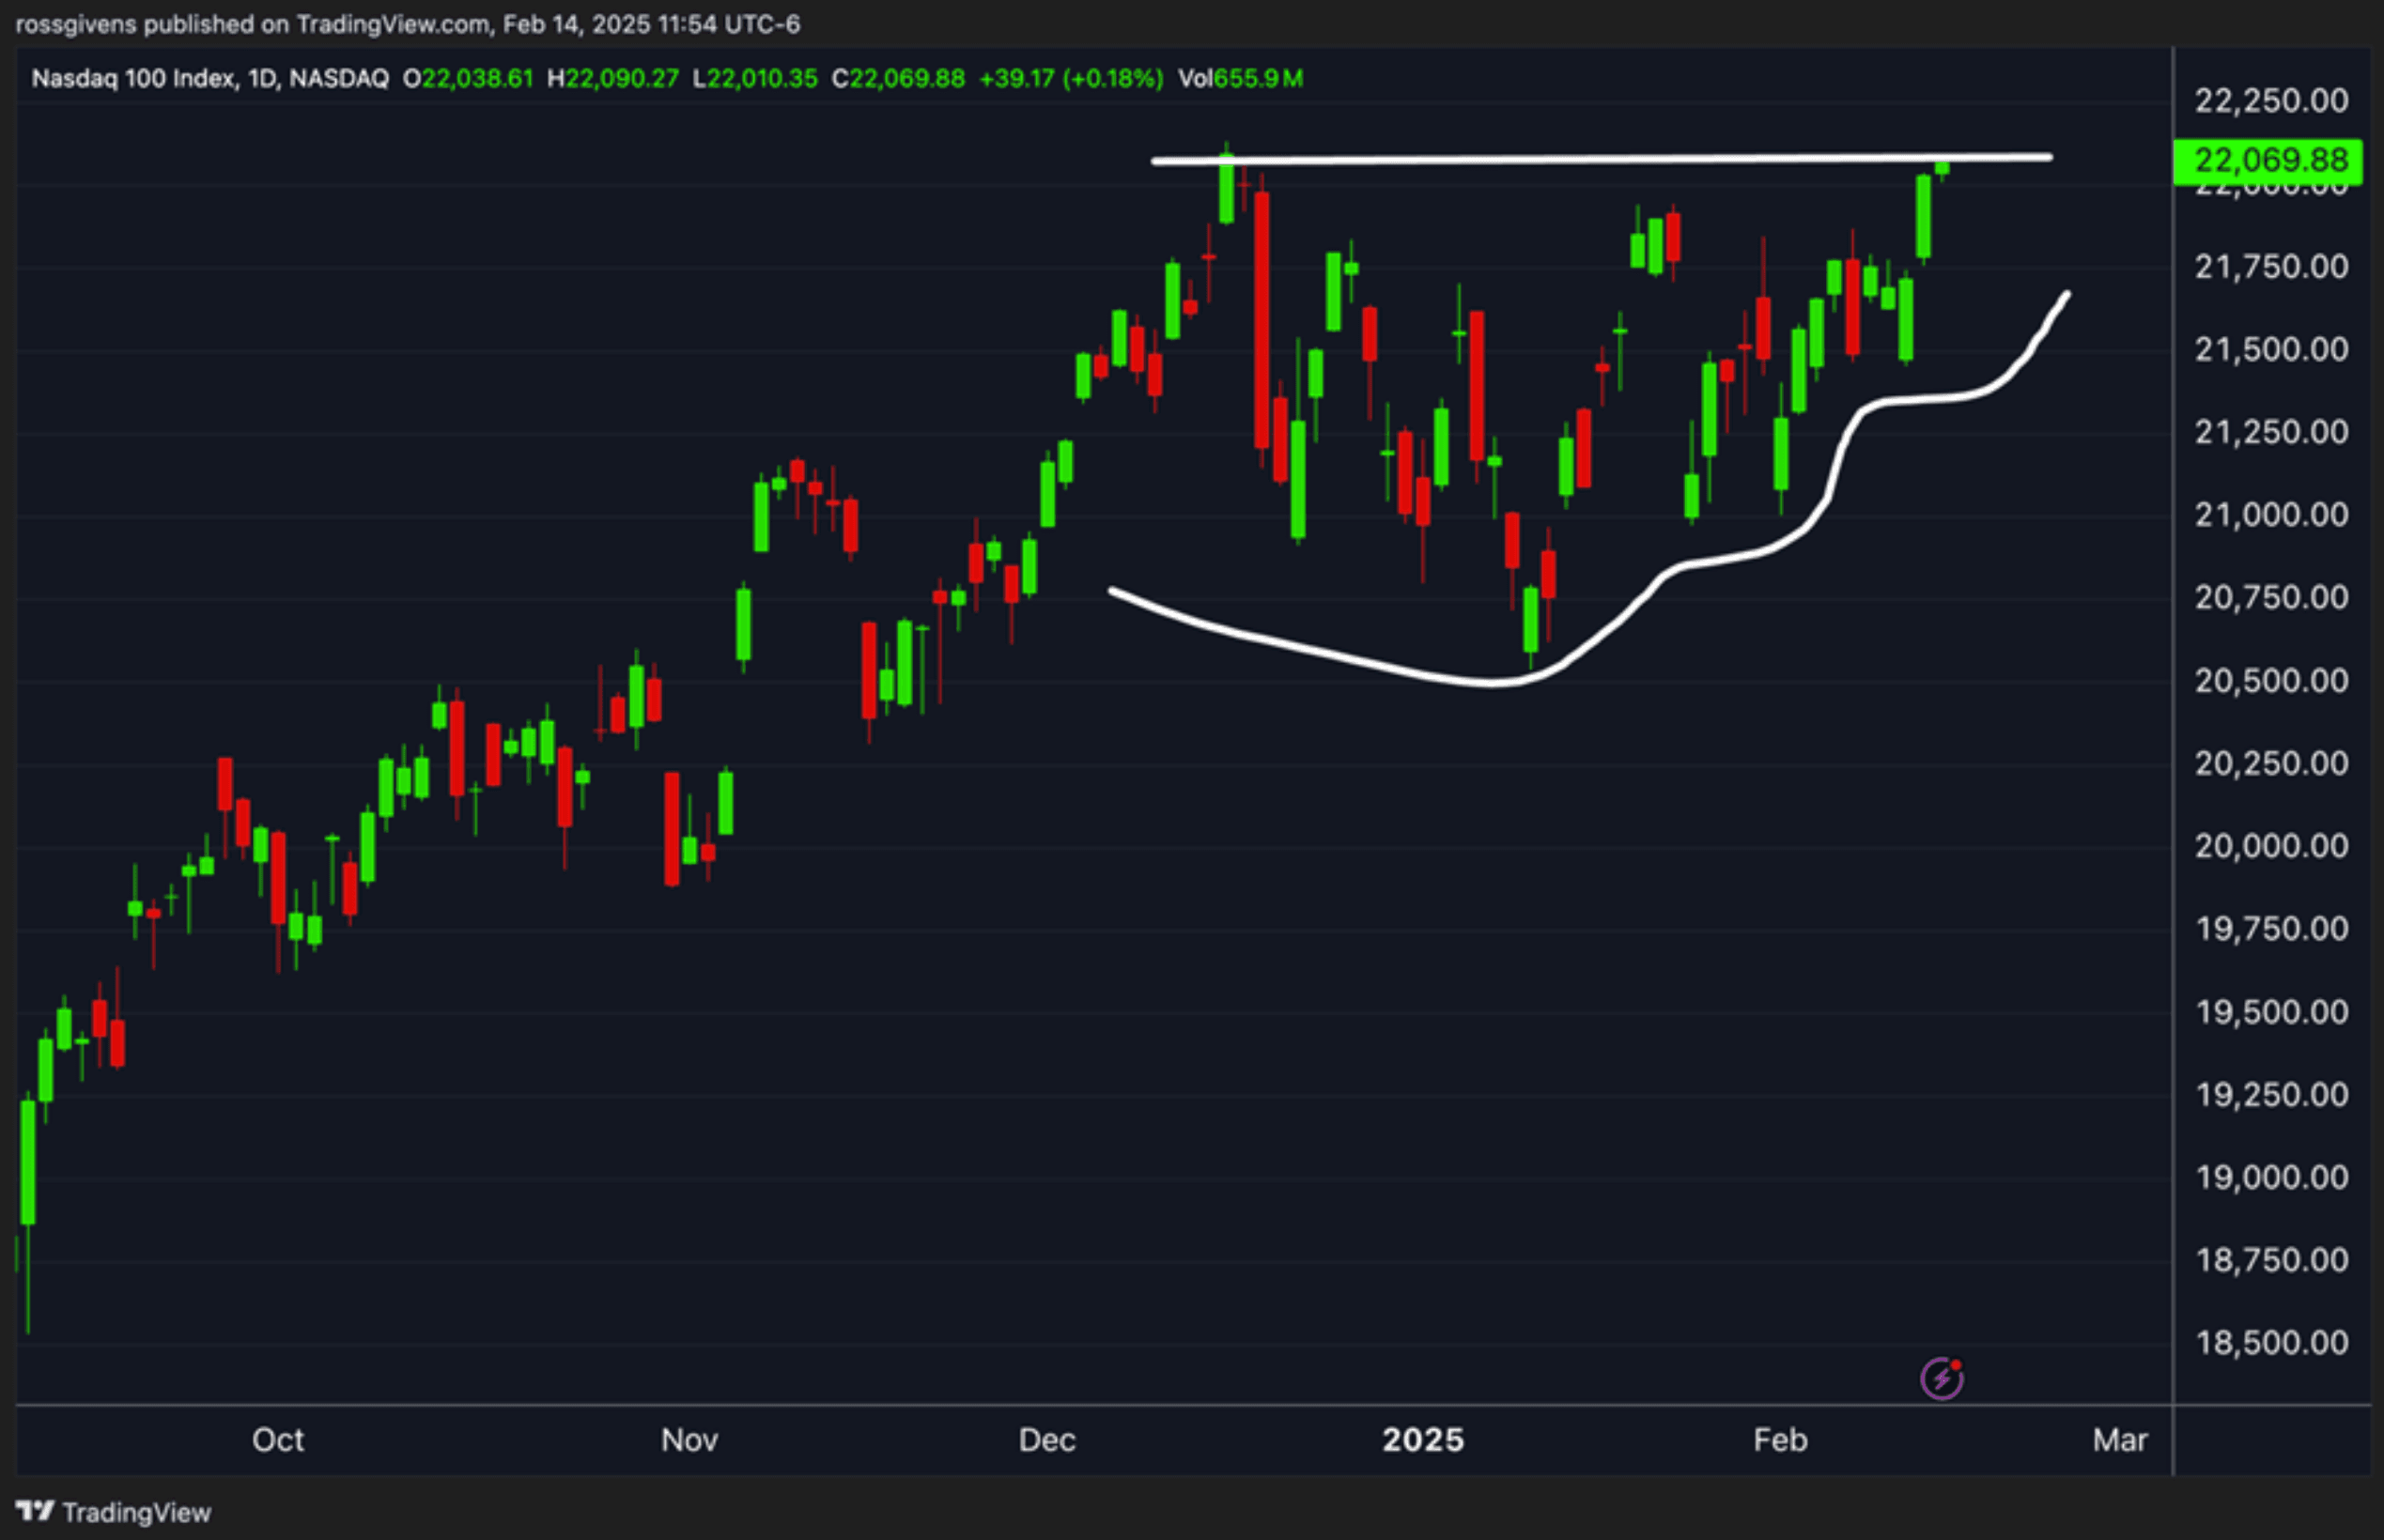Screen dimensions: 2384x1540
Task: Click the Mar label on the time axis
Action: tap(2120, 1439)
